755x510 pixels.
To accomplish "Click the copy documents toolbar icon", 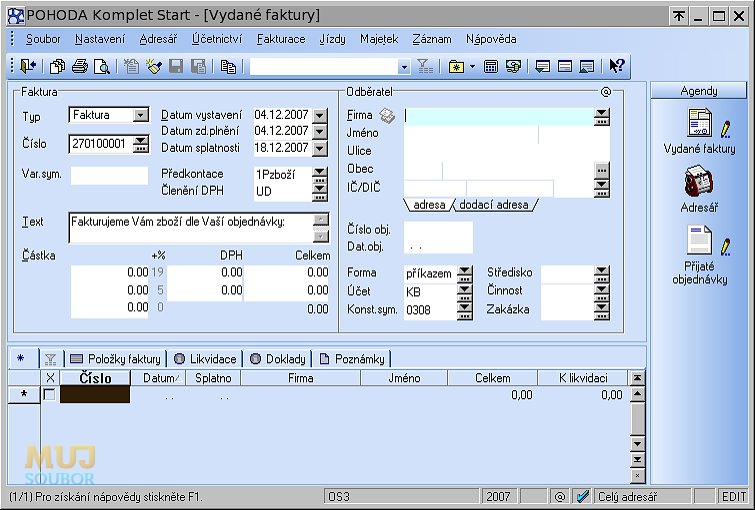I will 57,66.
